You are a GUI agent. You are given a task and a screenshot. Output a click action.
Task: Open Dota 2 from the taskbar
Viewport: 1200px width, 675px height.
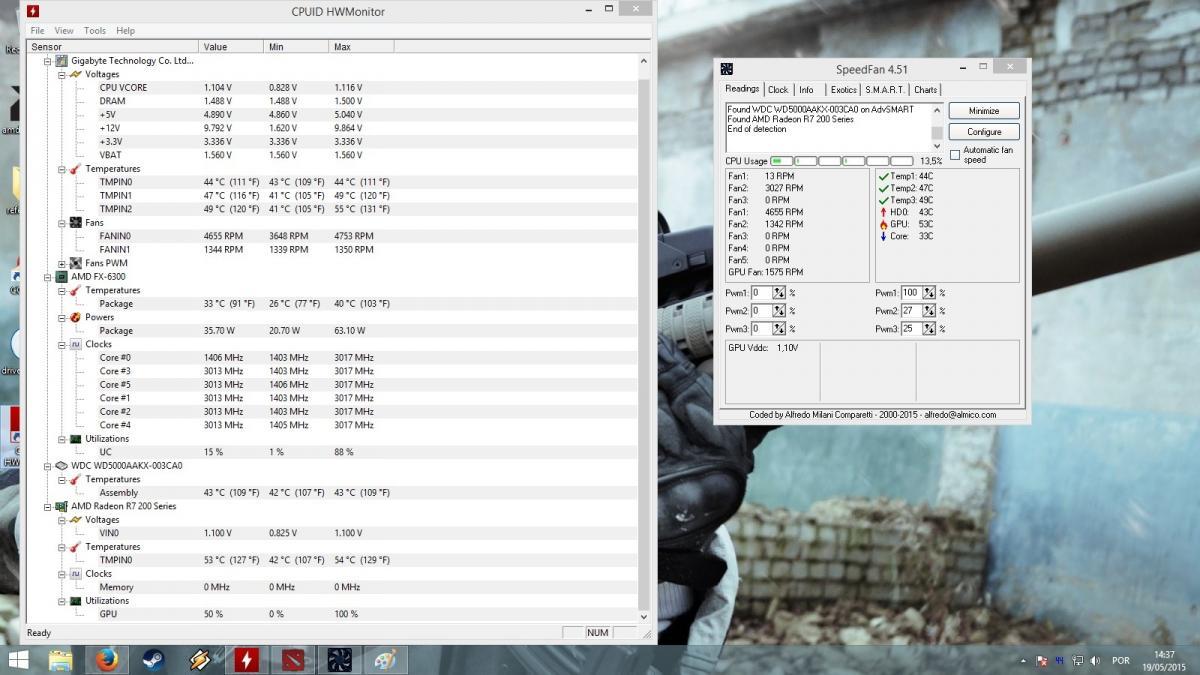pyautogui.click(x=293, y=660)
